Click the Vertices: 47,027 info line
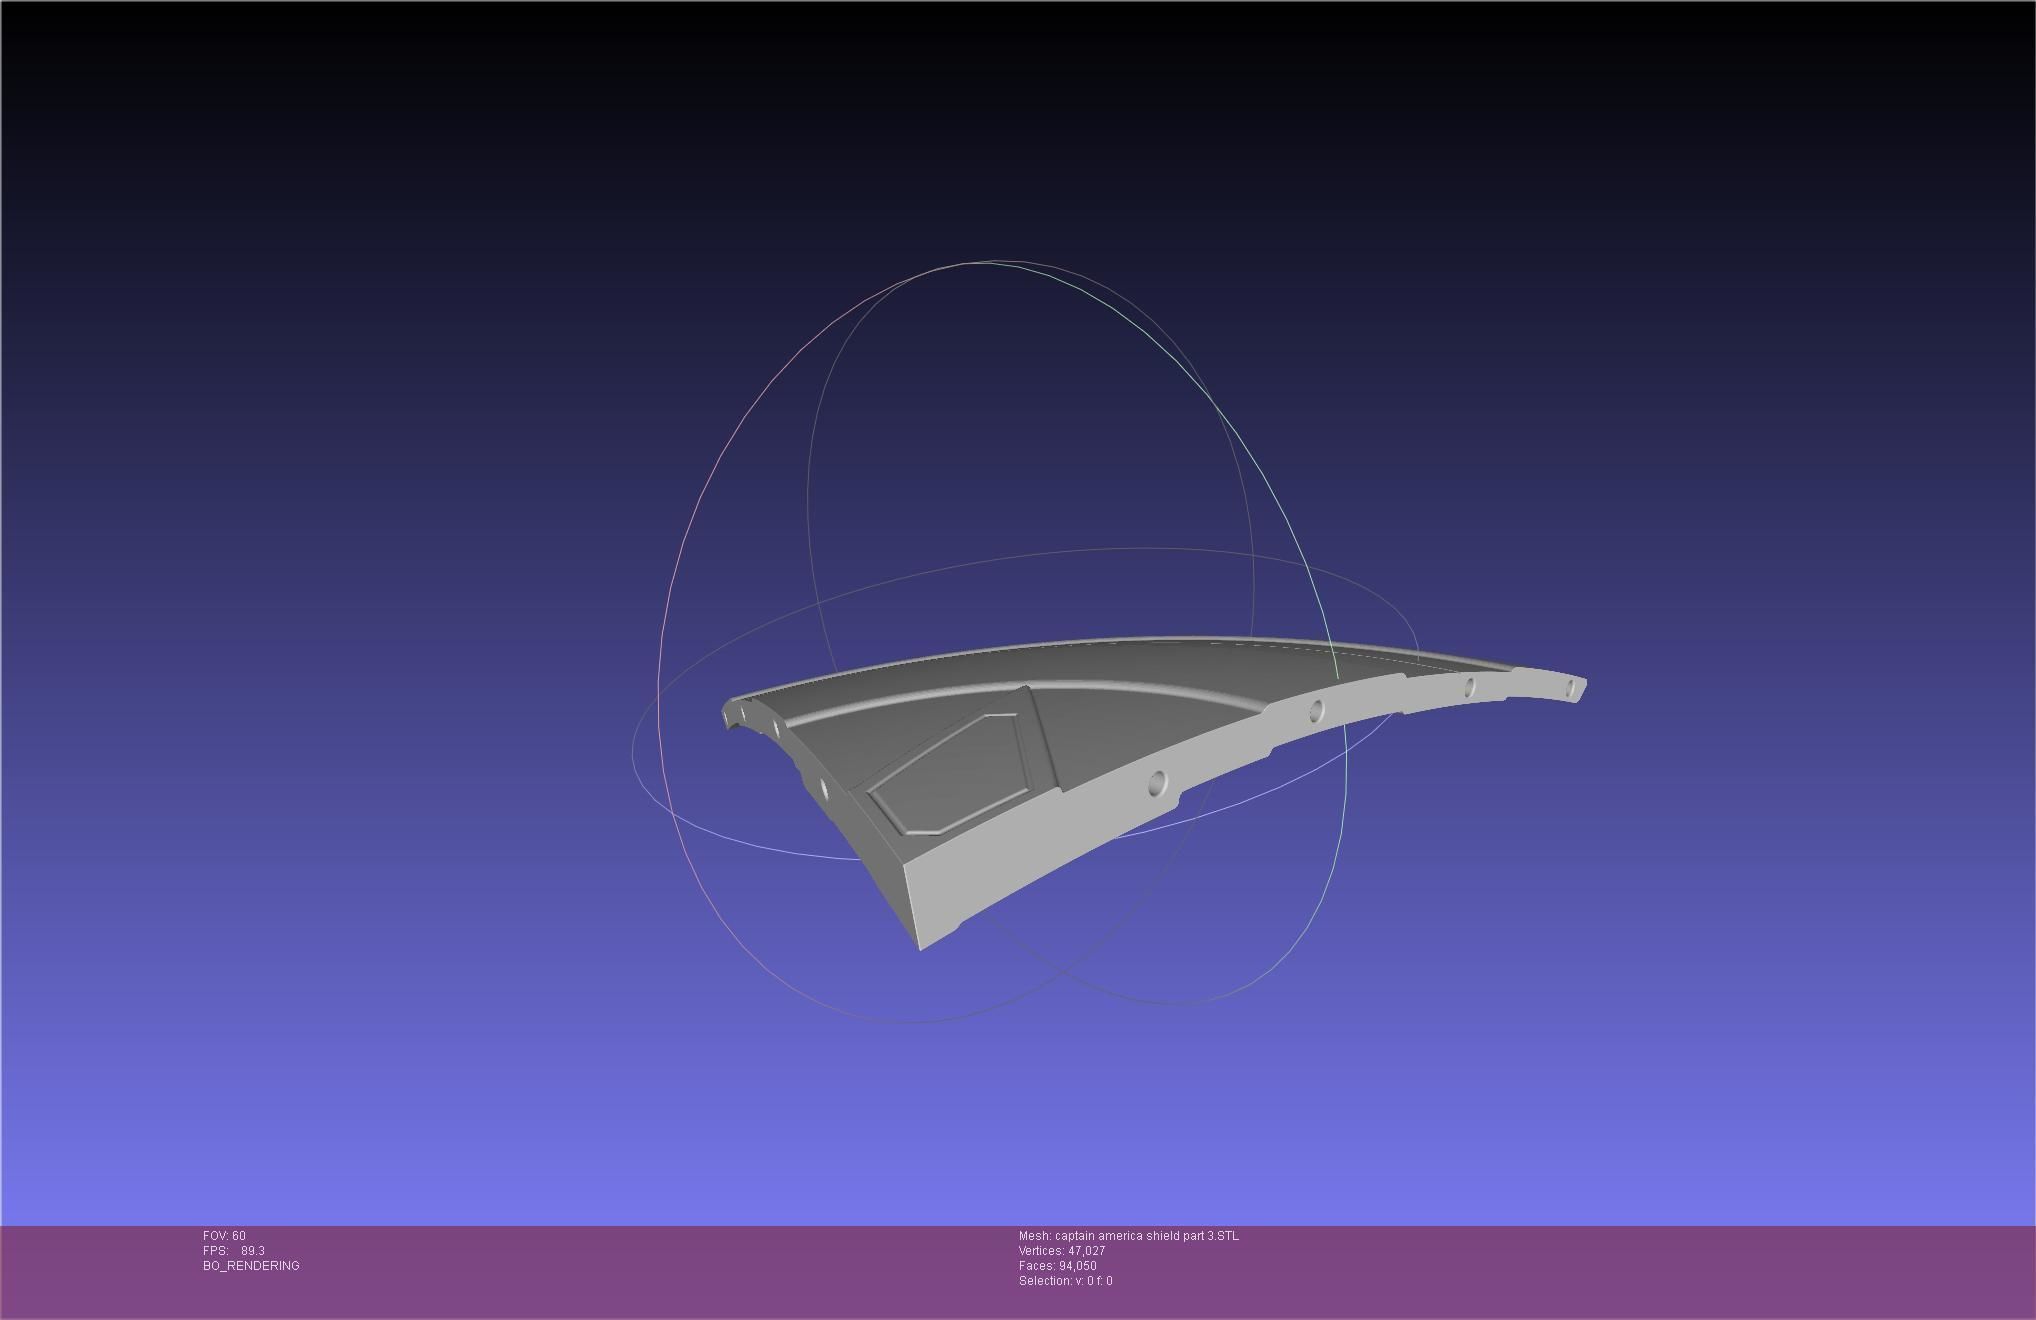The height and width of the screenshot is (1320, 2036). pyautogui.click(x=1062, y=1251)
